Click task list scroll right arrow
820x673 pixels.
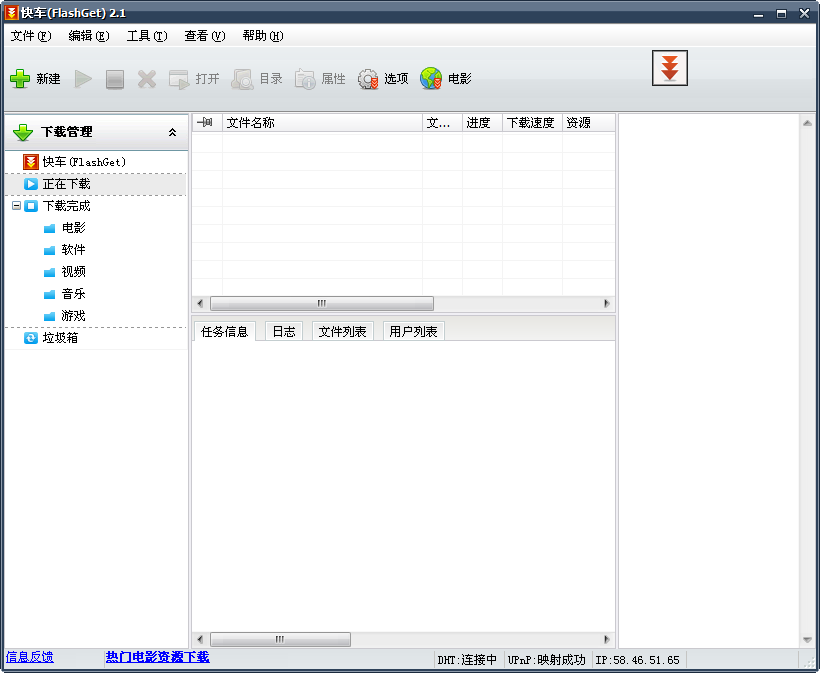(607, 303)
